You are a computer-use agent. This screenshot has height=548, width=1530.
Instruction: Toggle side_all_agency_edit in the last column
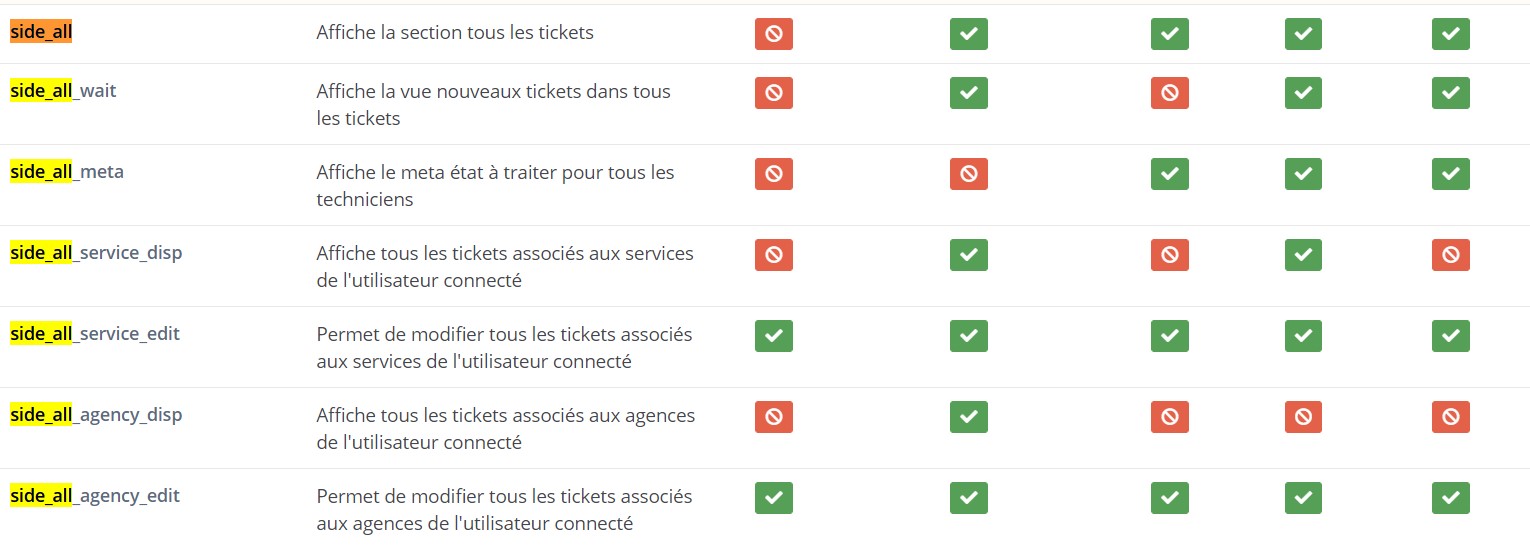click(x=1450, y=498)
